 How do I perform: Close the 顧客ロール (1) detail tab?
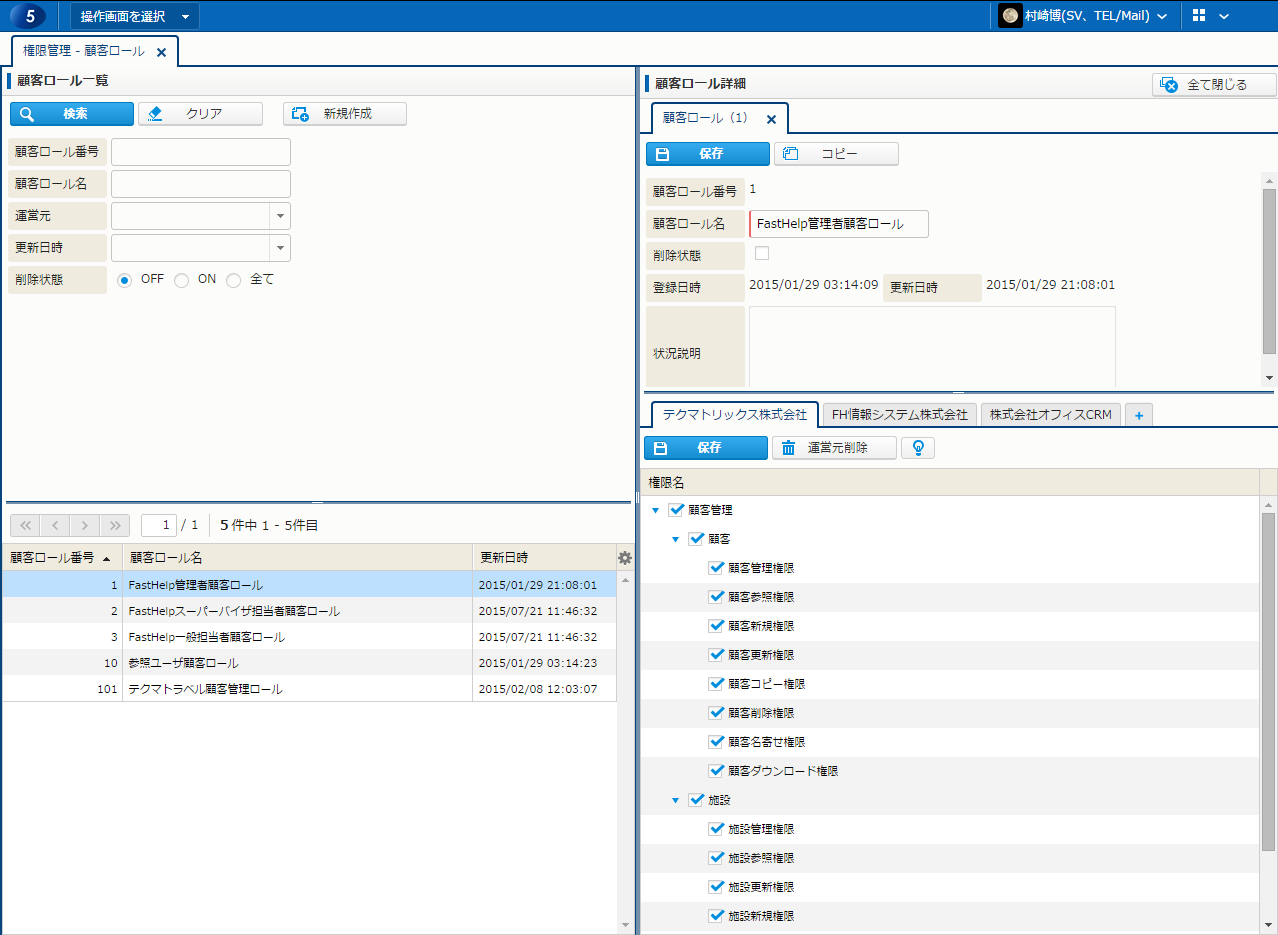point(771,119)
